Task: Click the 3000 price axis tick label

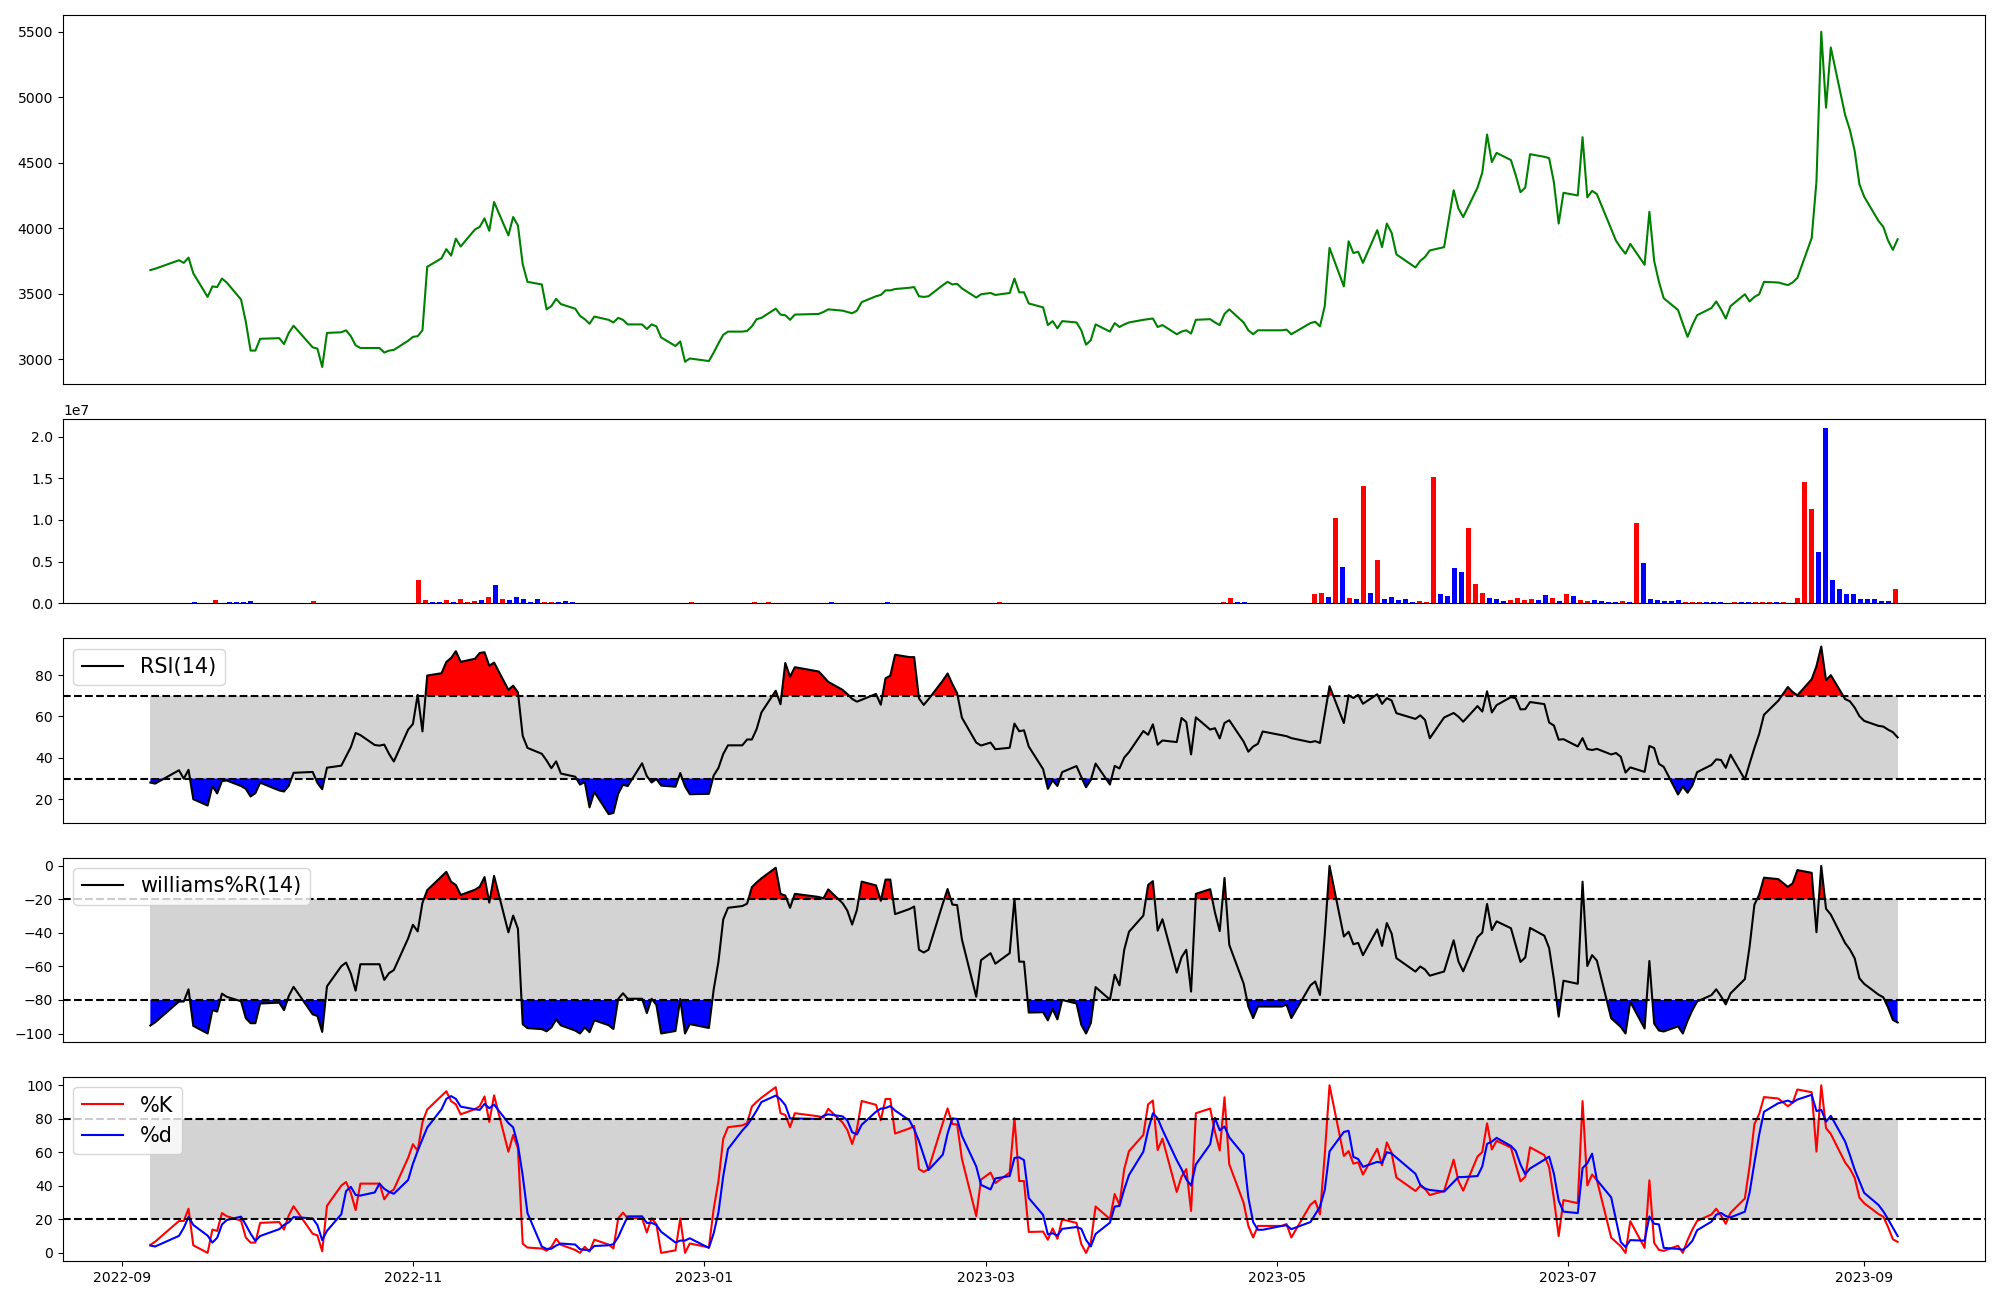Action: pyautogui.click(x=35, y=360)
